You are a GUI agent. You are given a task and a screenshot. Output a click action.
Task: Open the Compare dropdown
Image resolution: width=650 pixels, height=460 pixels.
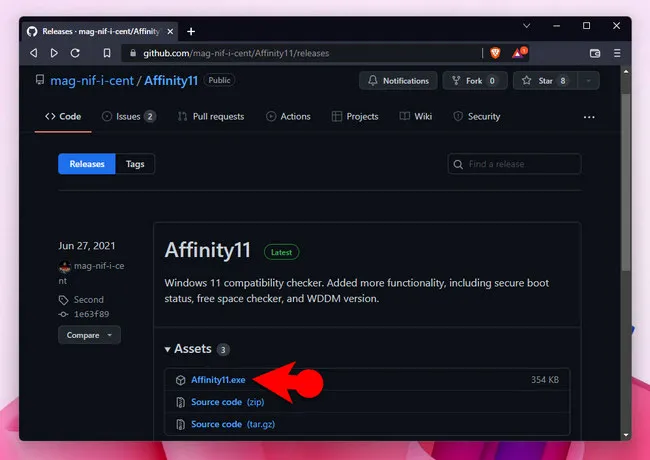[89, 335]
